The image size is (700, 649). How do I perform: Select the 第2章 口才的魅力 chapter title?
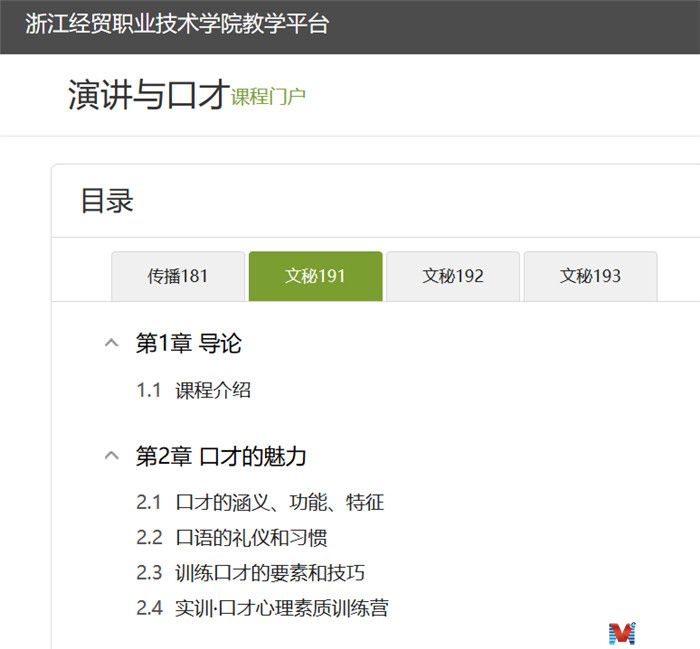[x=221, y=457]
